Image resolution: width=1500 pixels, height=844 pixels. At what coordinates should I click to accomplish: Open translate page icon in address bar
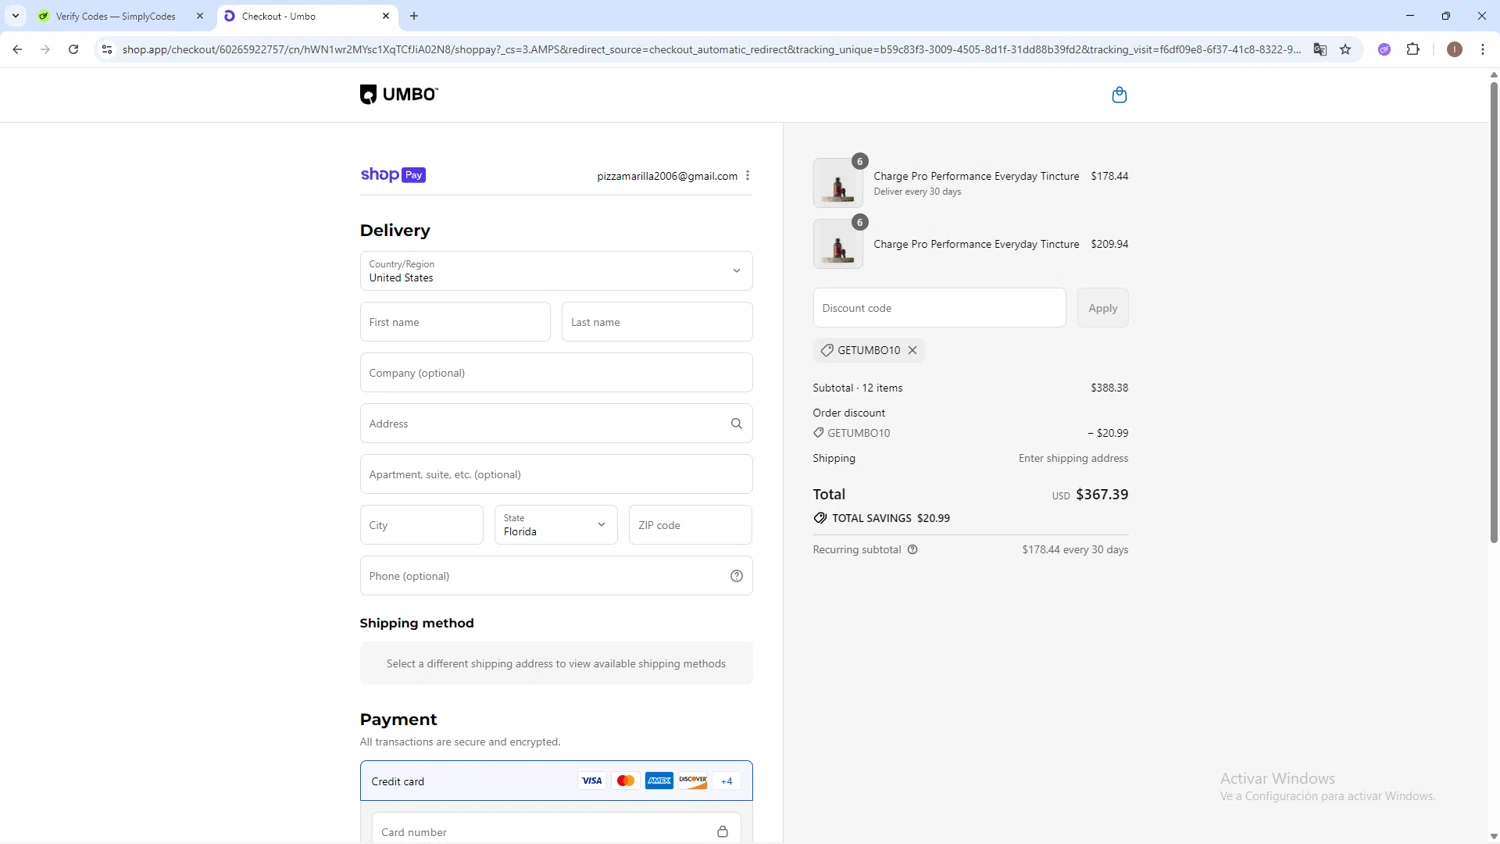1320,49
